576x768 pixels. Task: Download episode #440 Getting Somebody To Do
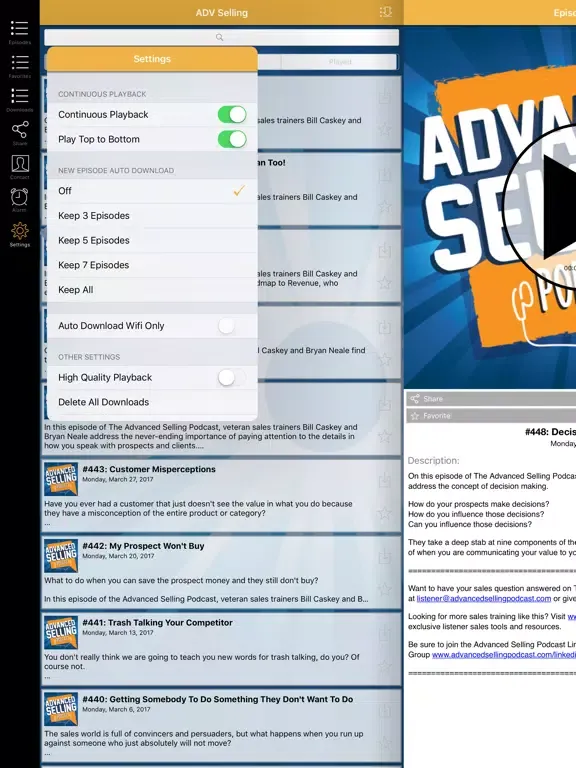(x=385, y=710)
